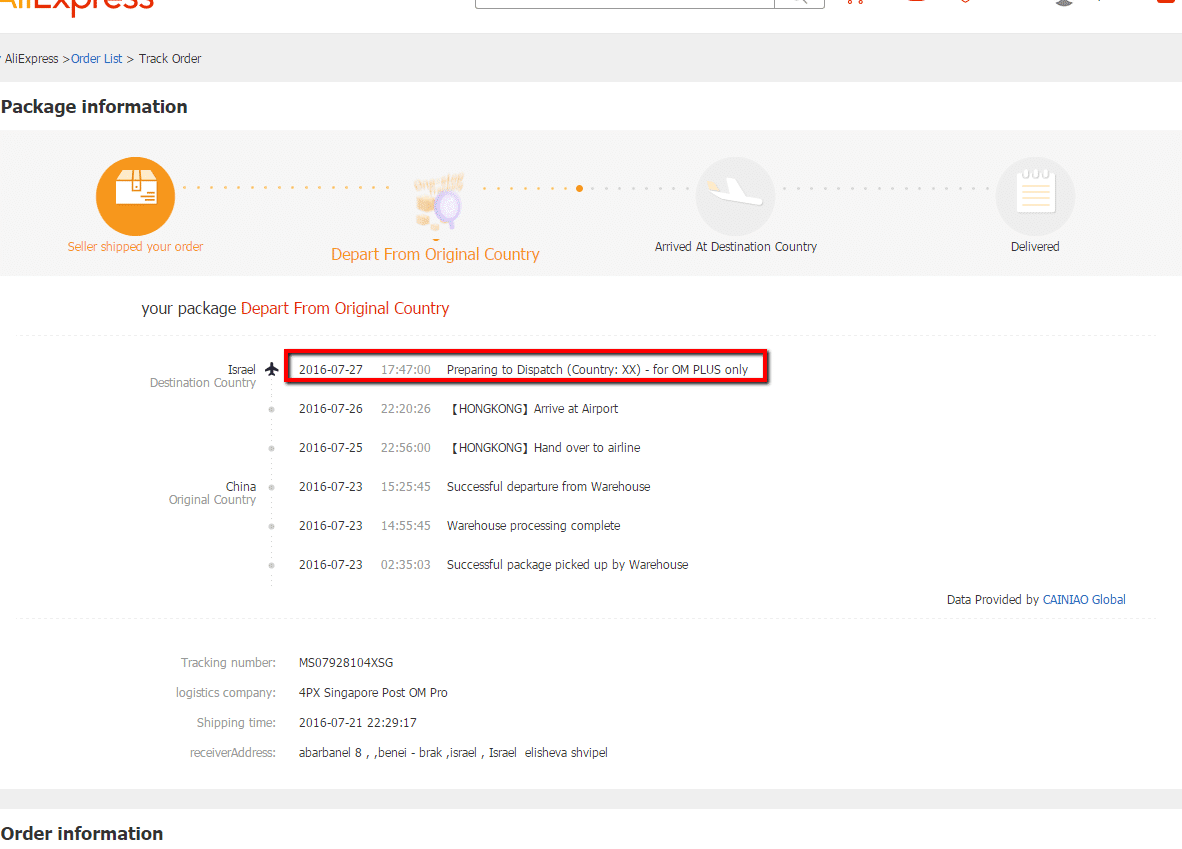The image size is (1182, 849).
Task: Click shipping time 2016-07-21 22:29:17
Action: (x=357, y=722)
